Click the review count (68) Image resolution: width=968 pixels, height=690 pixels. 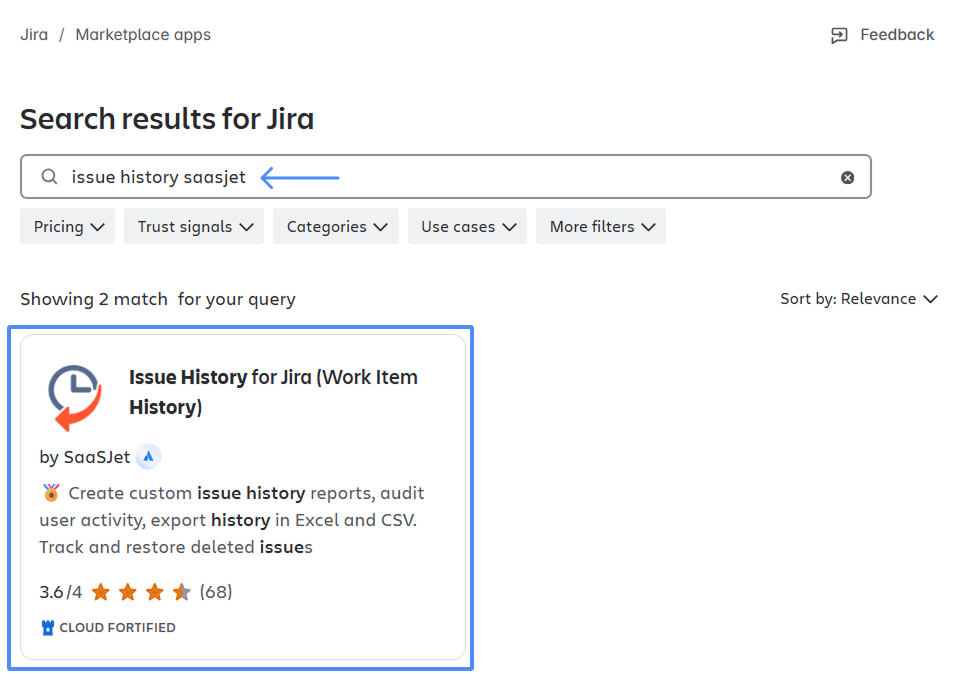click(x=216, y=592)
